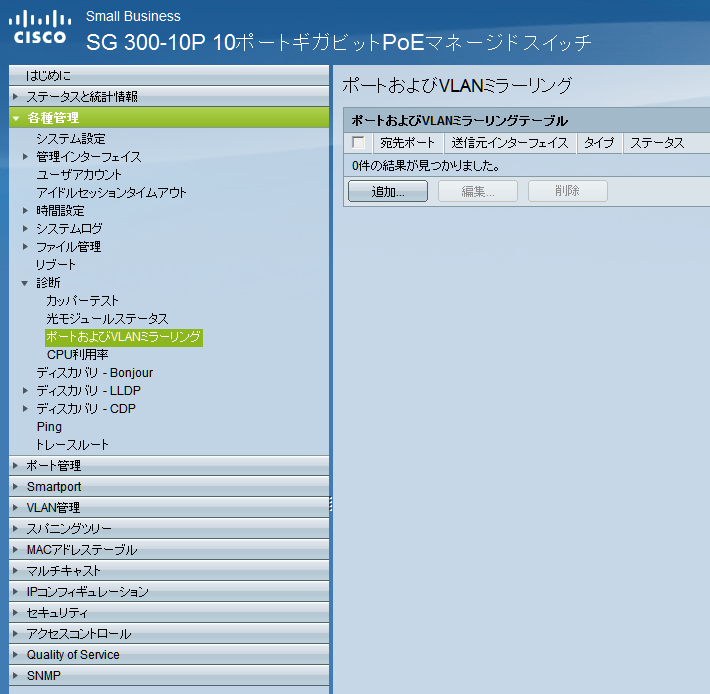Viewport: 710px width, 694px height.
Task: Click the 削除 button
Action: 568,191
